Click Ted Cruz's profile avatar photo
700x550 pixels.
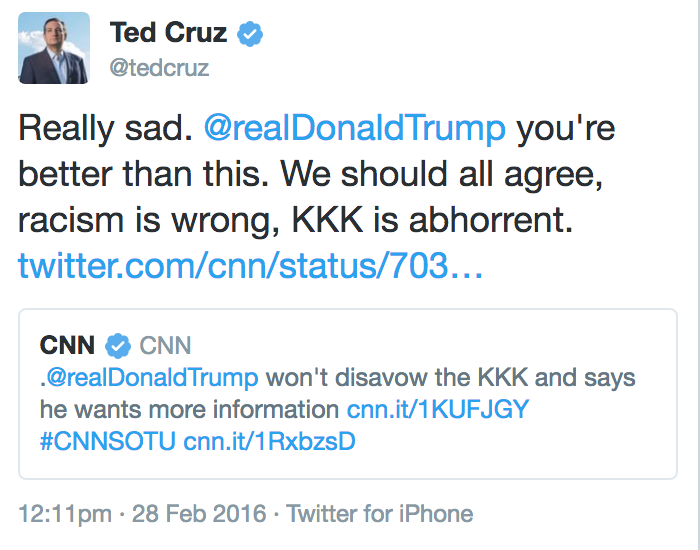54,48
